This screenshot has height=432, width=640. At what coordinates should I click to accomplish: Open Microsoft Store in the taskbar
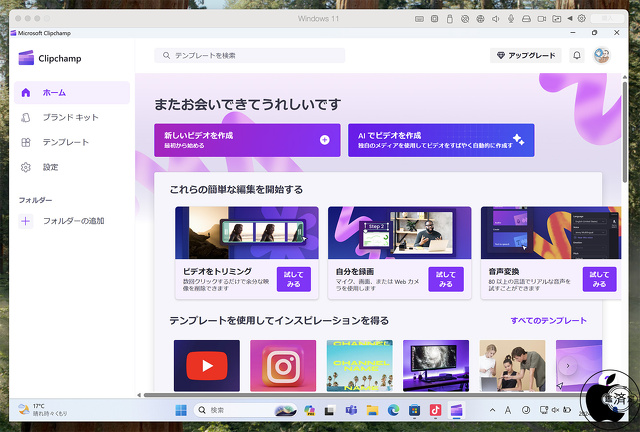(x=414, y=410)
